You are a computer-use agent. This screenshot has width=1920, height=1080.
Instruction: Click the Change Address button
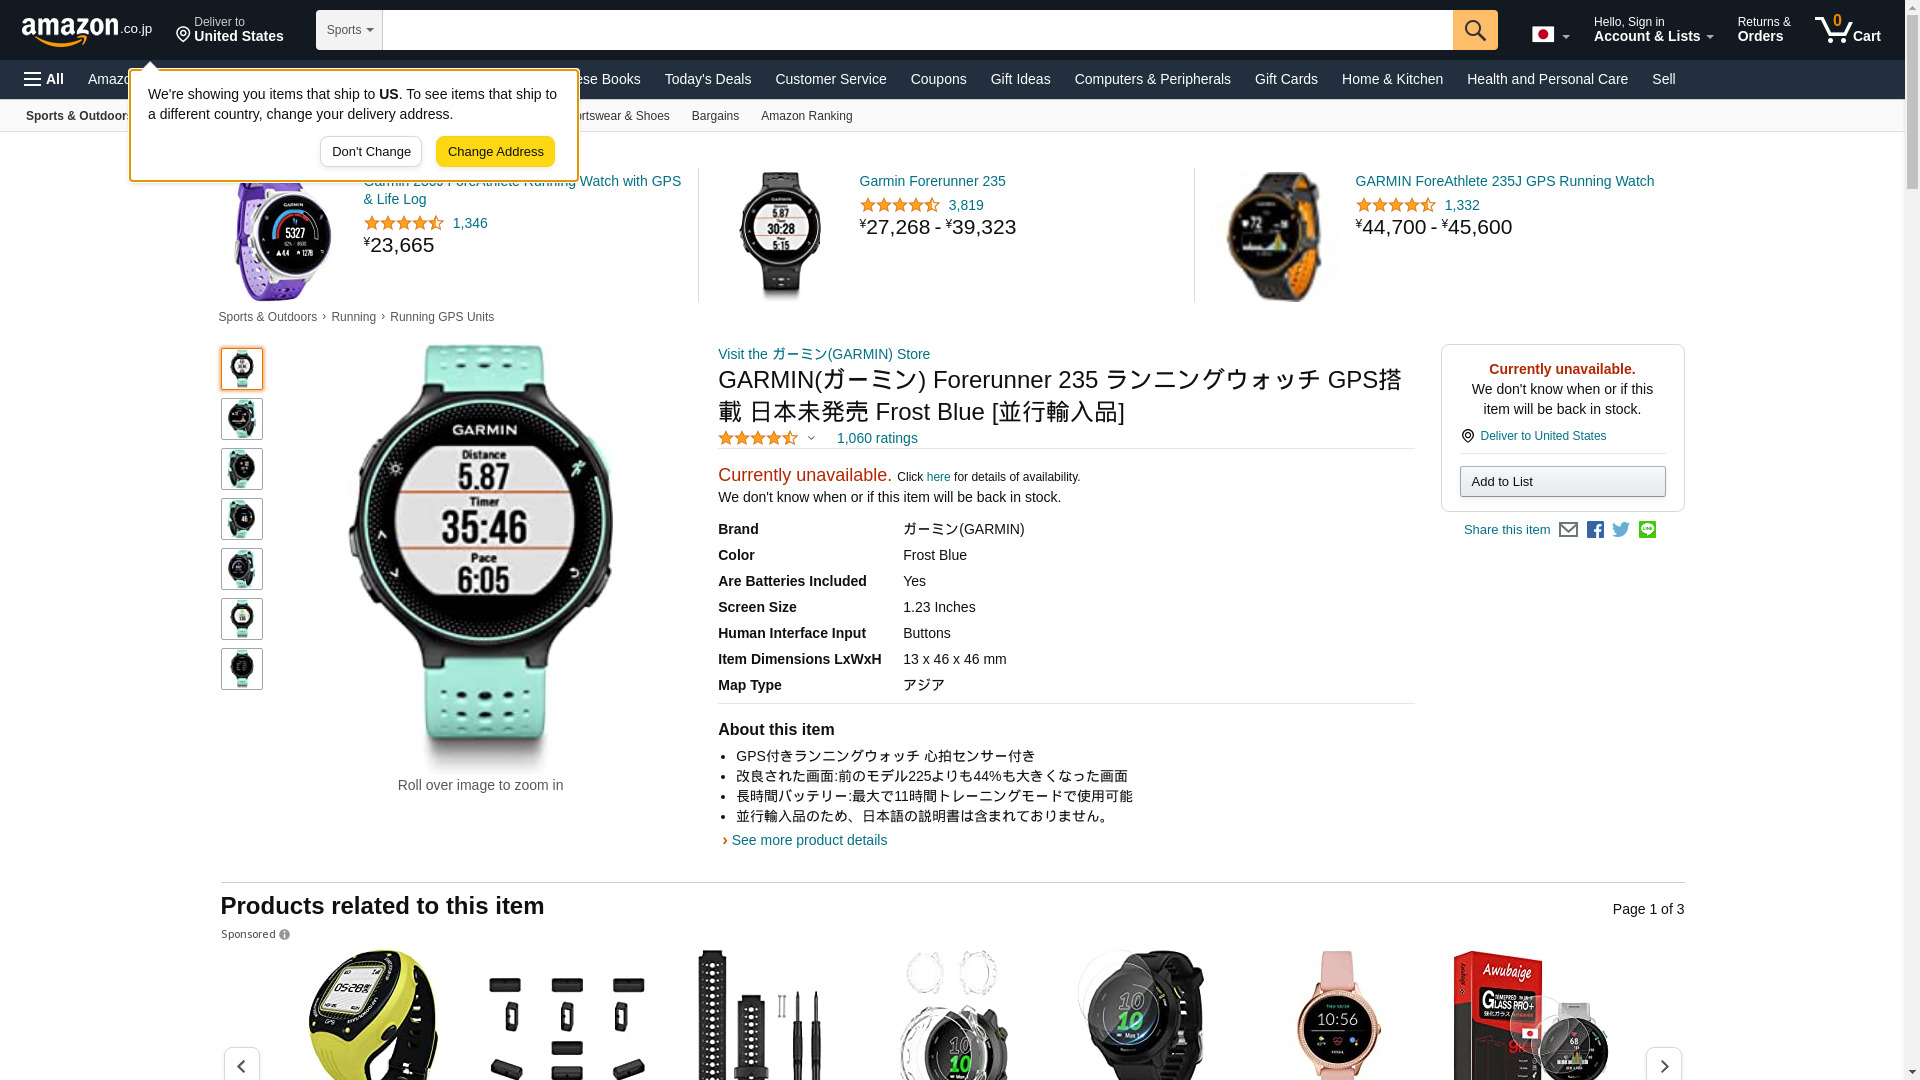coord(495,152)
